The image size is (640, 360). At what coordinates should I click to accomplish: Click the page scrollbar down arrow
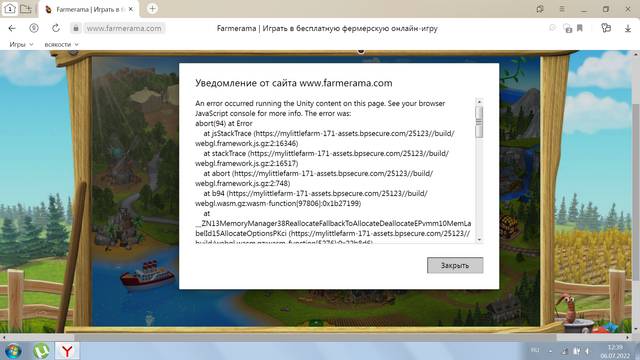pyautogui.click(x=636, y=329)
